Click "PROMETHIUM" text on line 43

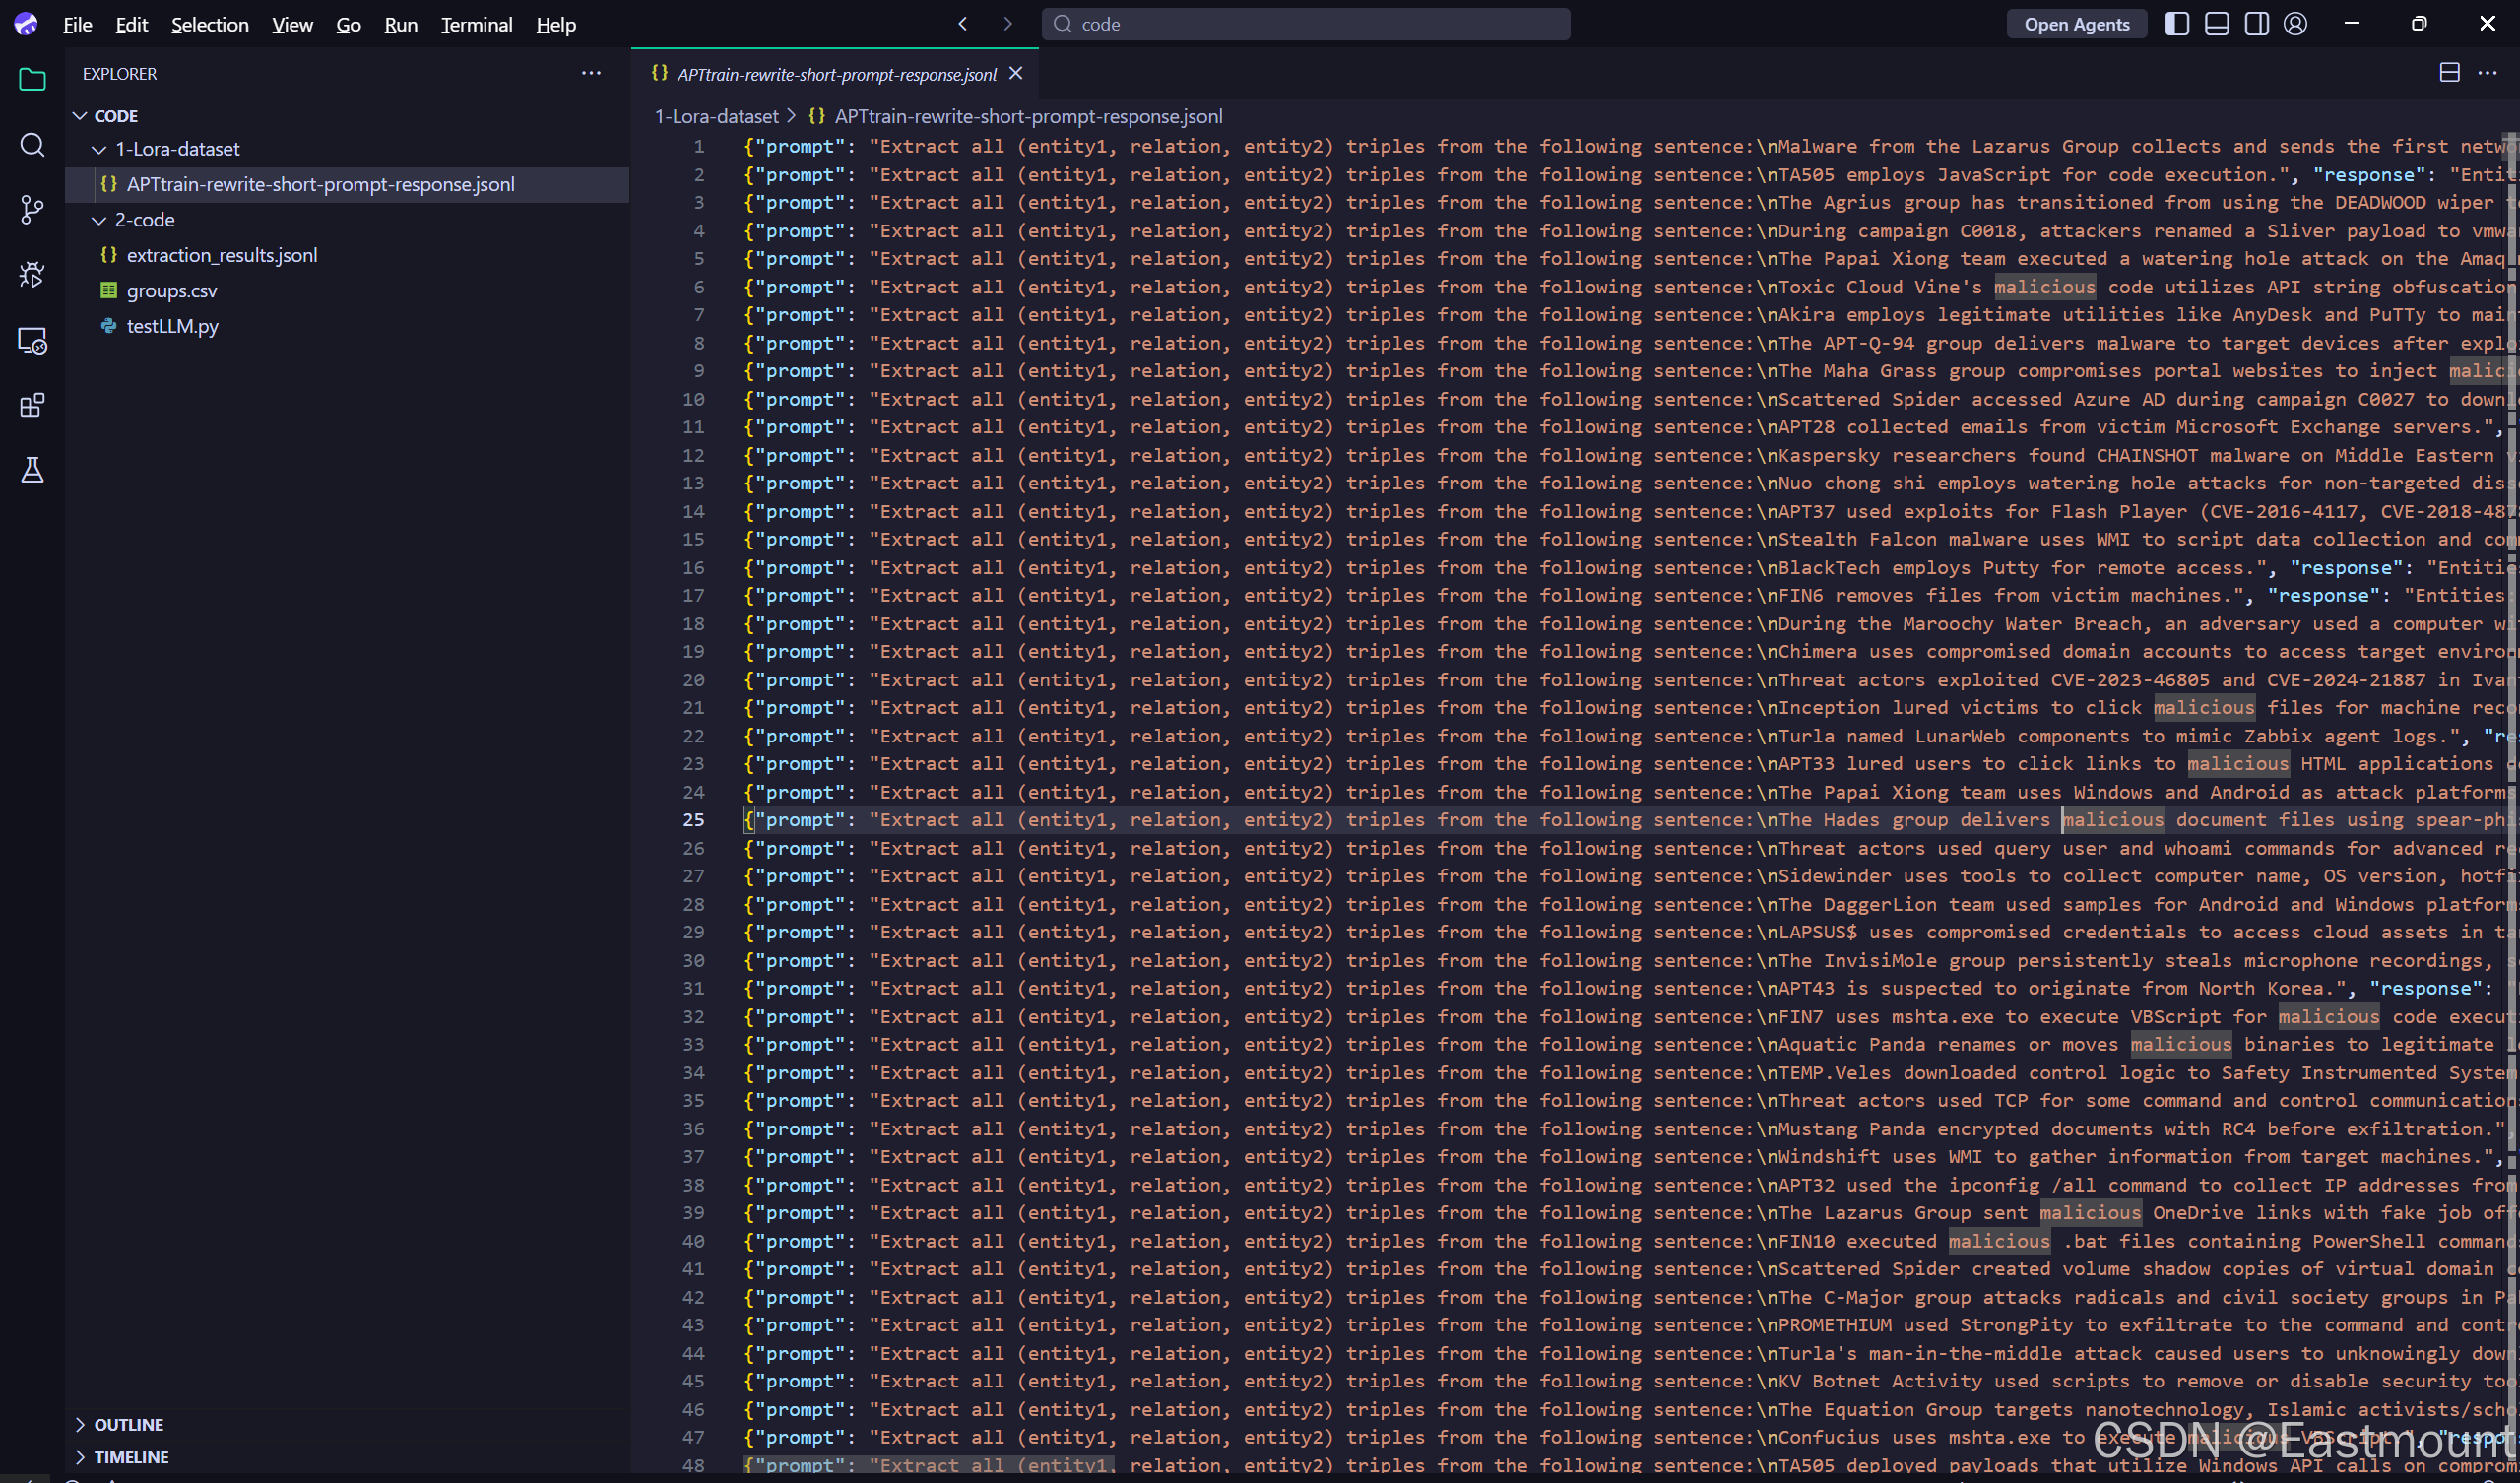click(x=1835, y=1325)
